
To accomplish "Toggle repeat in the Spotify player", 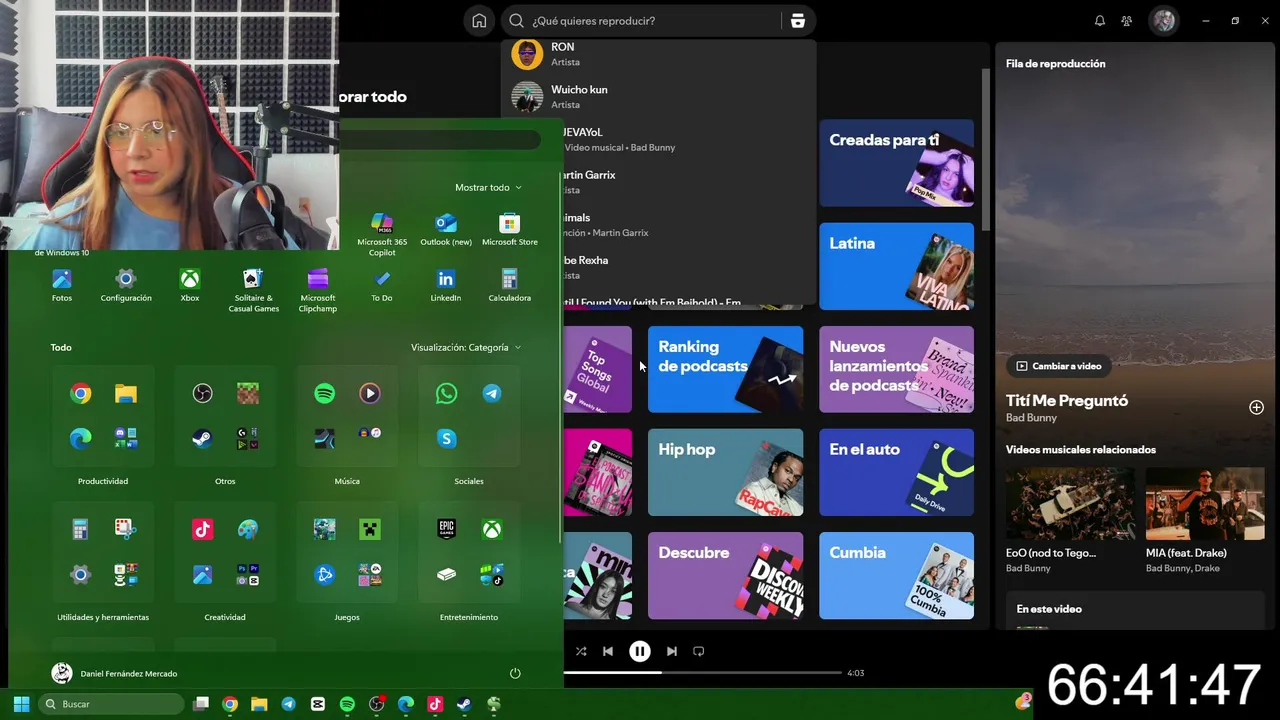I will pos(699,651).
